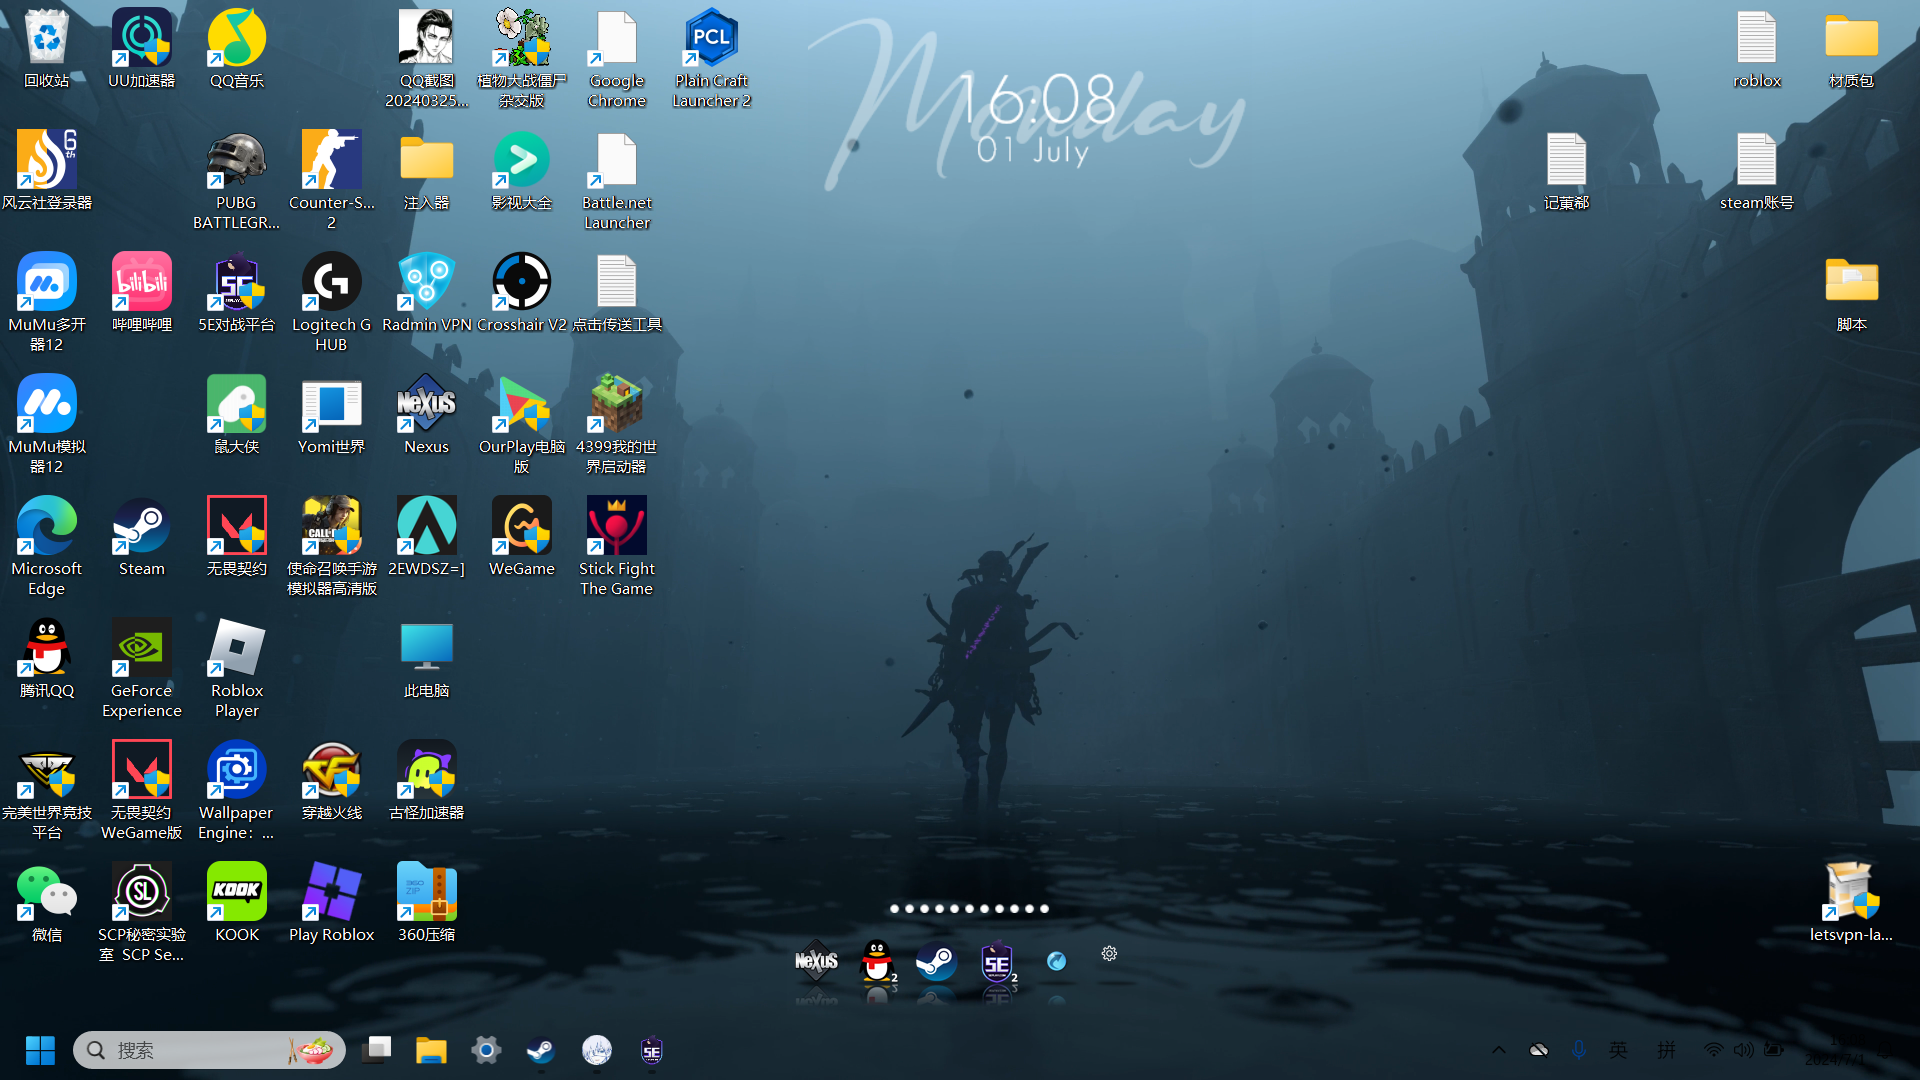Select the 点击传送工具 file
The width and height of the screenshot is (1920, 1080).
617,293
